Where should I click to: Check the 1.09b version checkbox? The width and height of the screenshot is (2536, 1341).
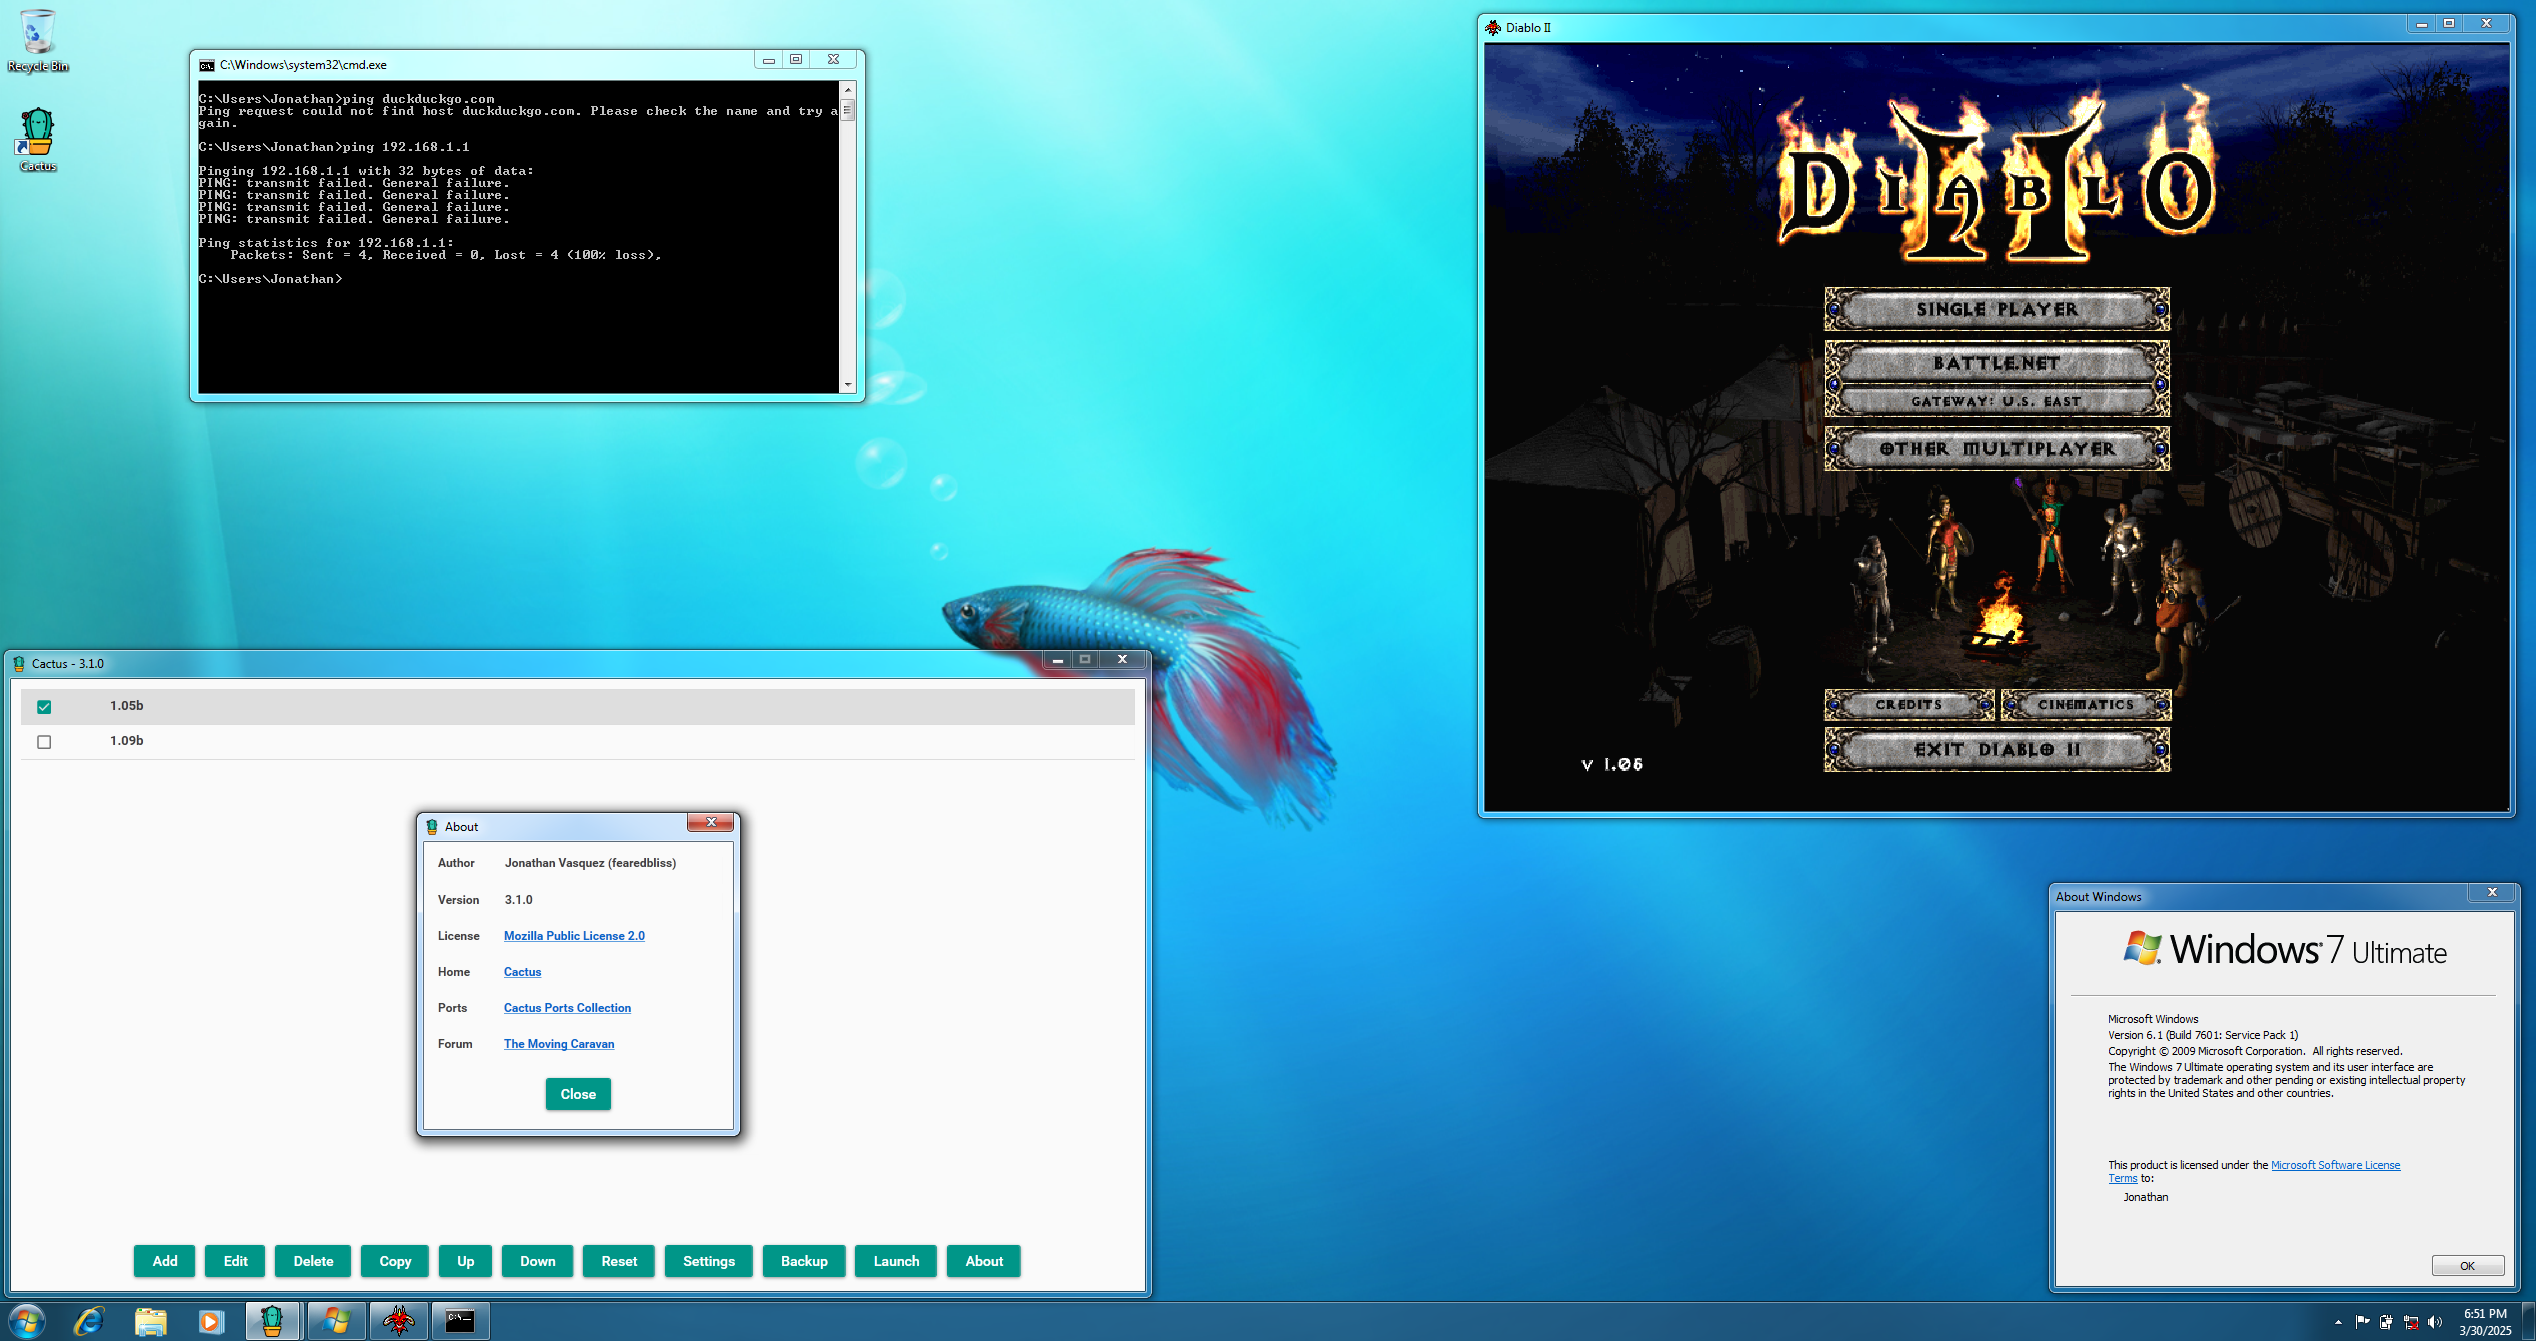coord(44,742)
